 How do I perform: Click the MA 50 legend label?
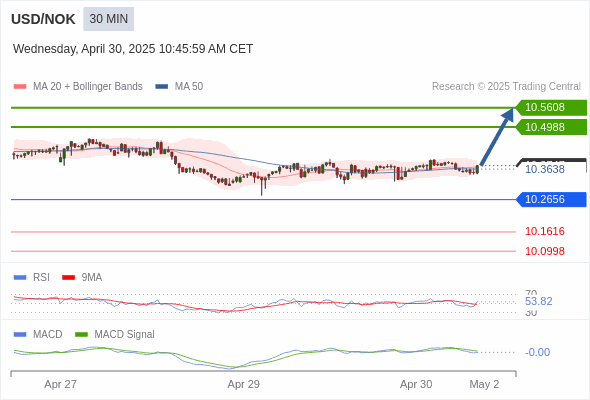coord(189,87)
